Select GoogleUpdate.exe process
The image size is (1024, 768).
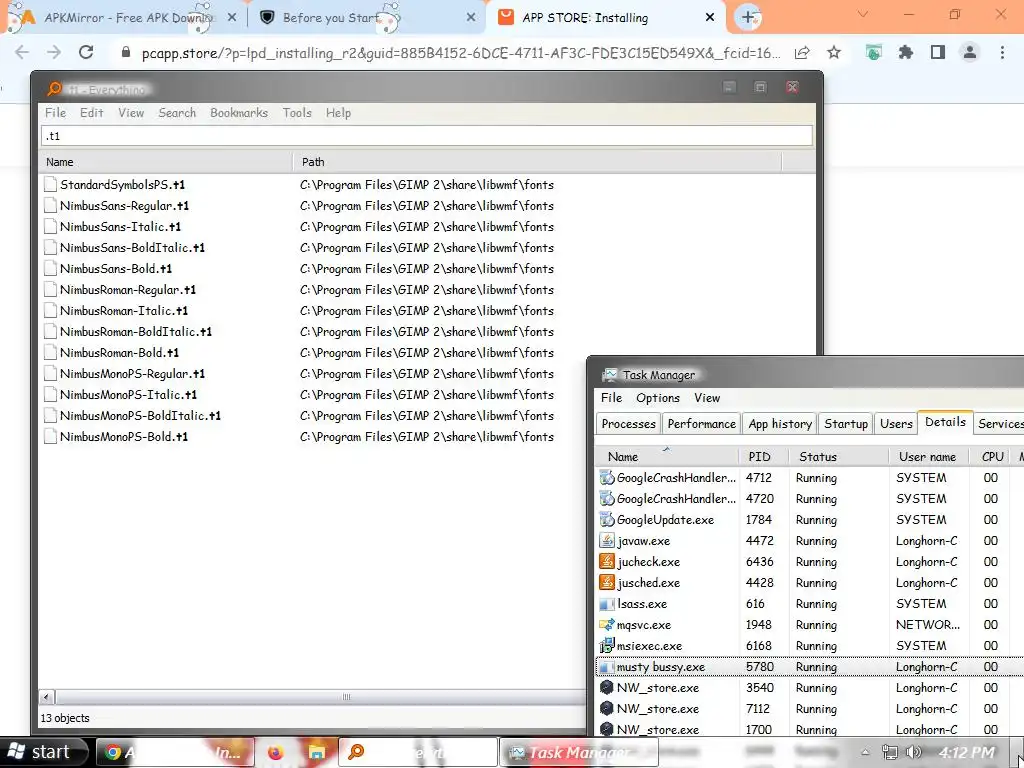(x=810, y=520)
